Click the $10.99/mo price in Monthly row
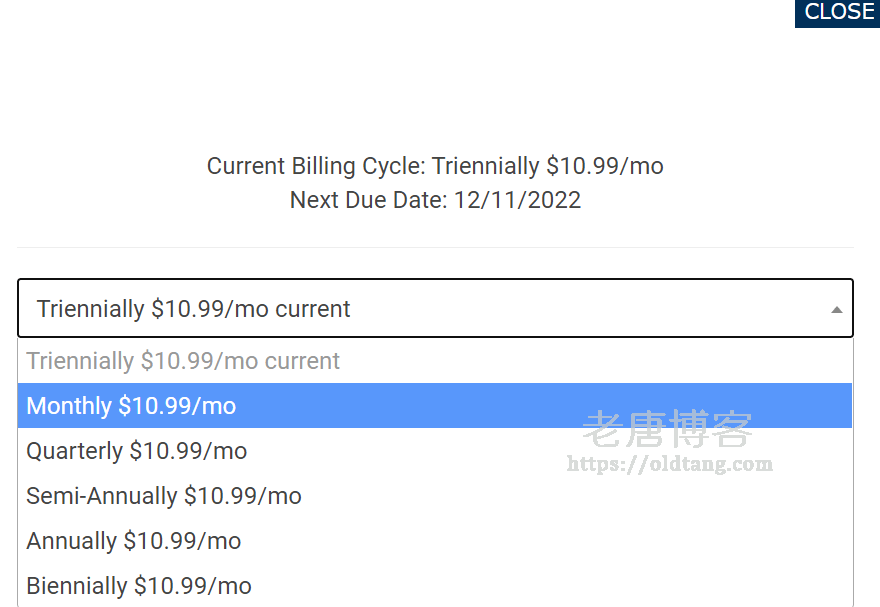Viewport: 880px width, 607px height. [x=177, y=406]
